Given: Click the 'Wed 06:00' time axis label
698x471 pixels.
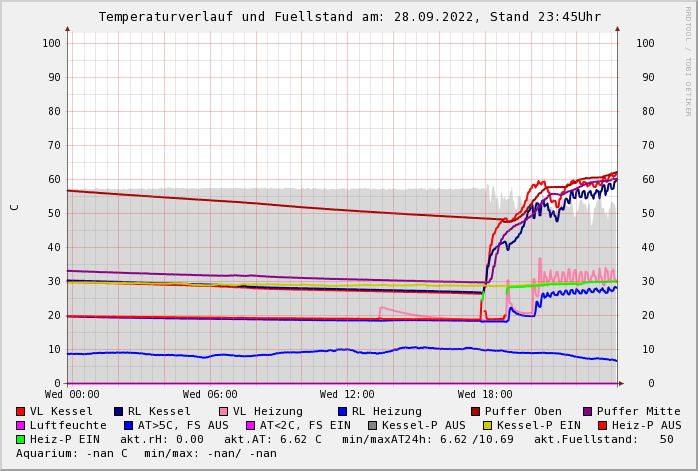Looking at the screenshot, I should (210, 395).
